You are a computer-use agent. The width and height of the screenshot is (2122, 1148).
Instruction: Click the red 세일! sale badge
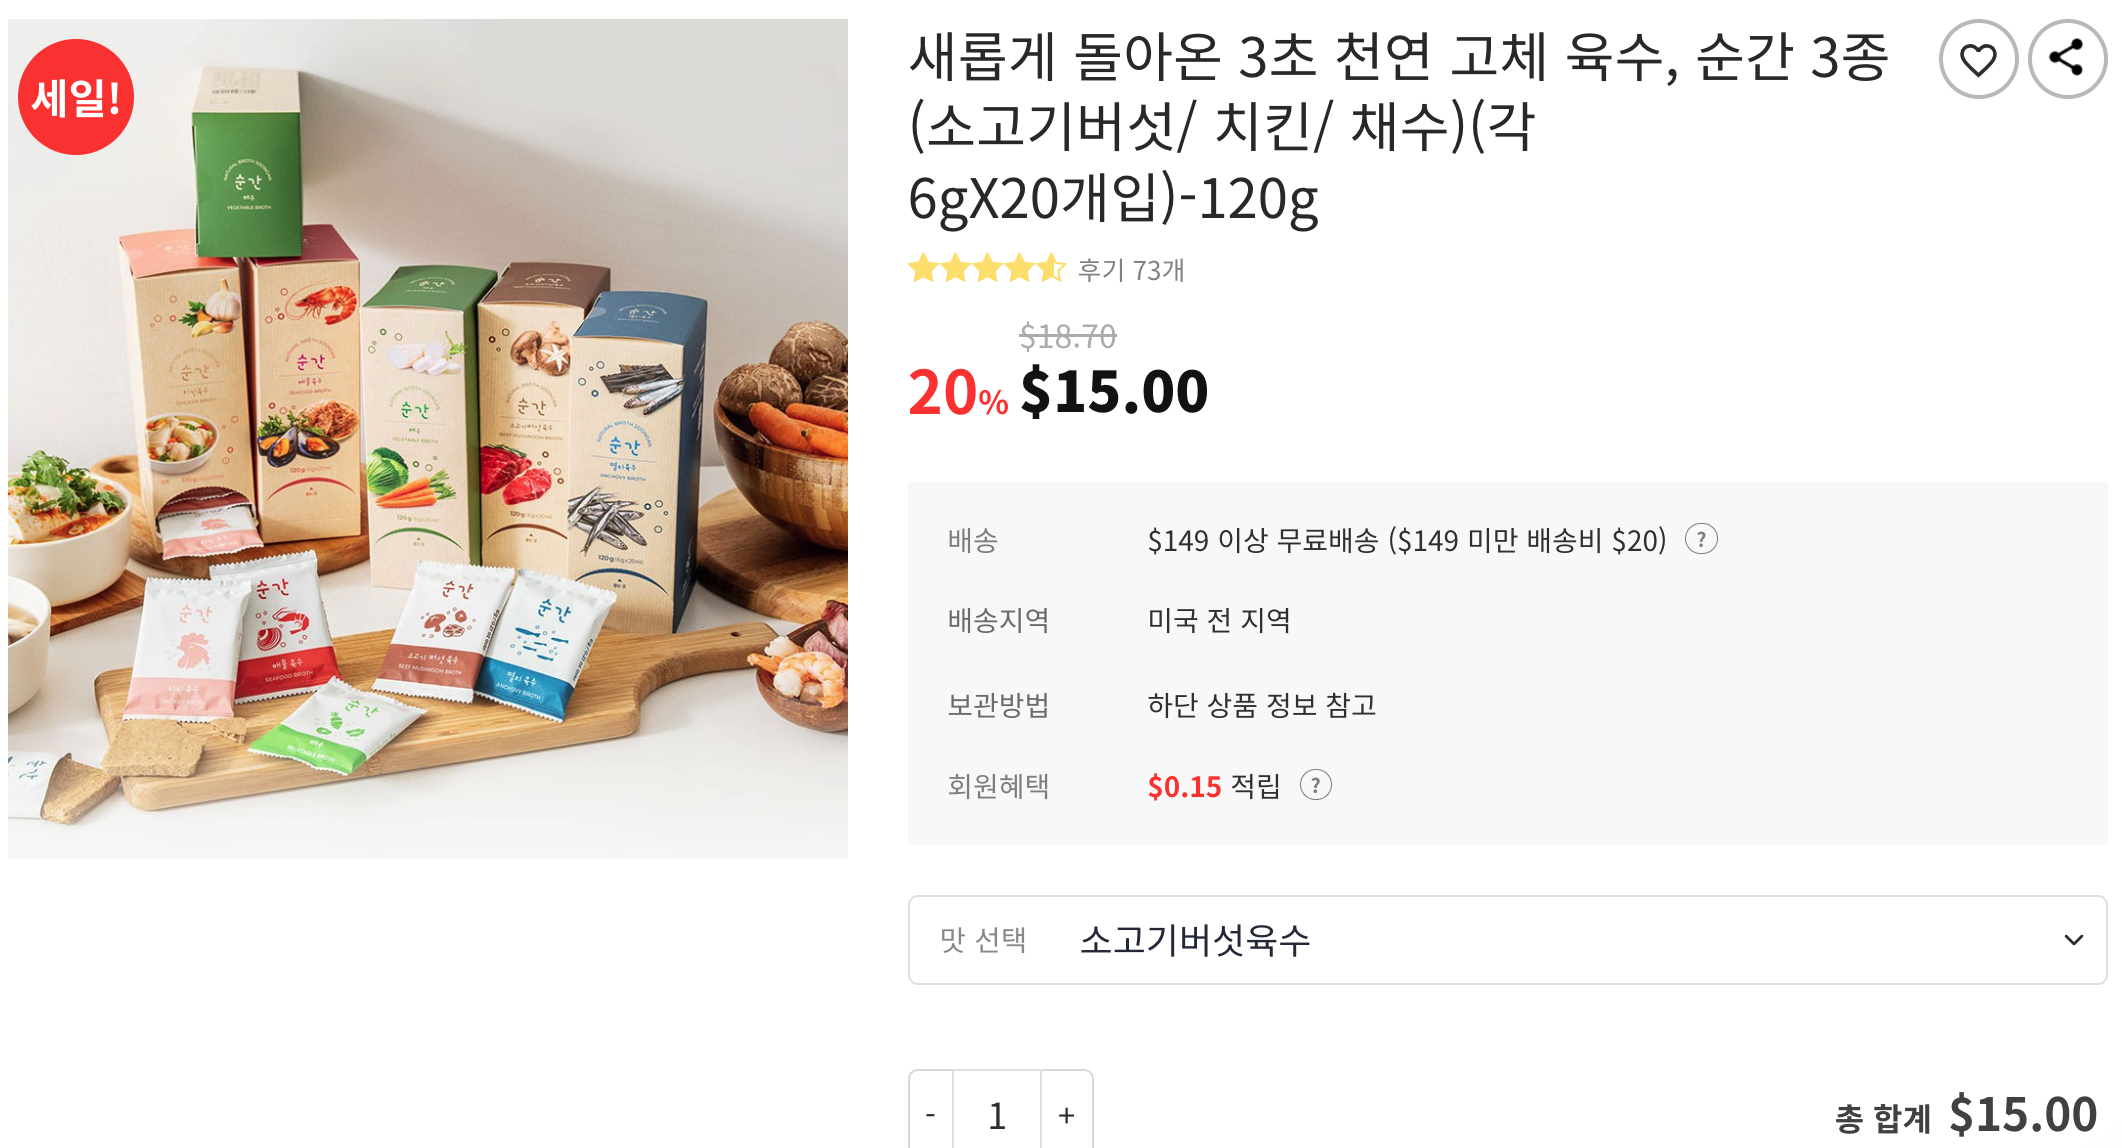click(x=76, y=97)
